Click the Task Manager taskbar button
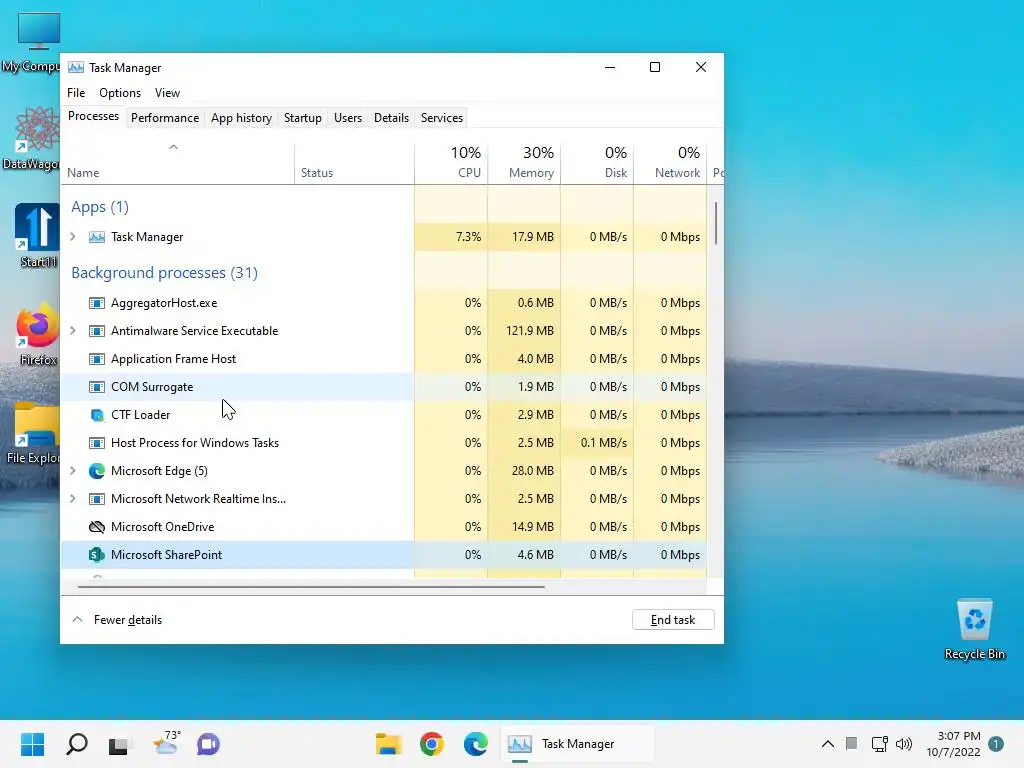The image size is (1024, 768). click(577, 744)
